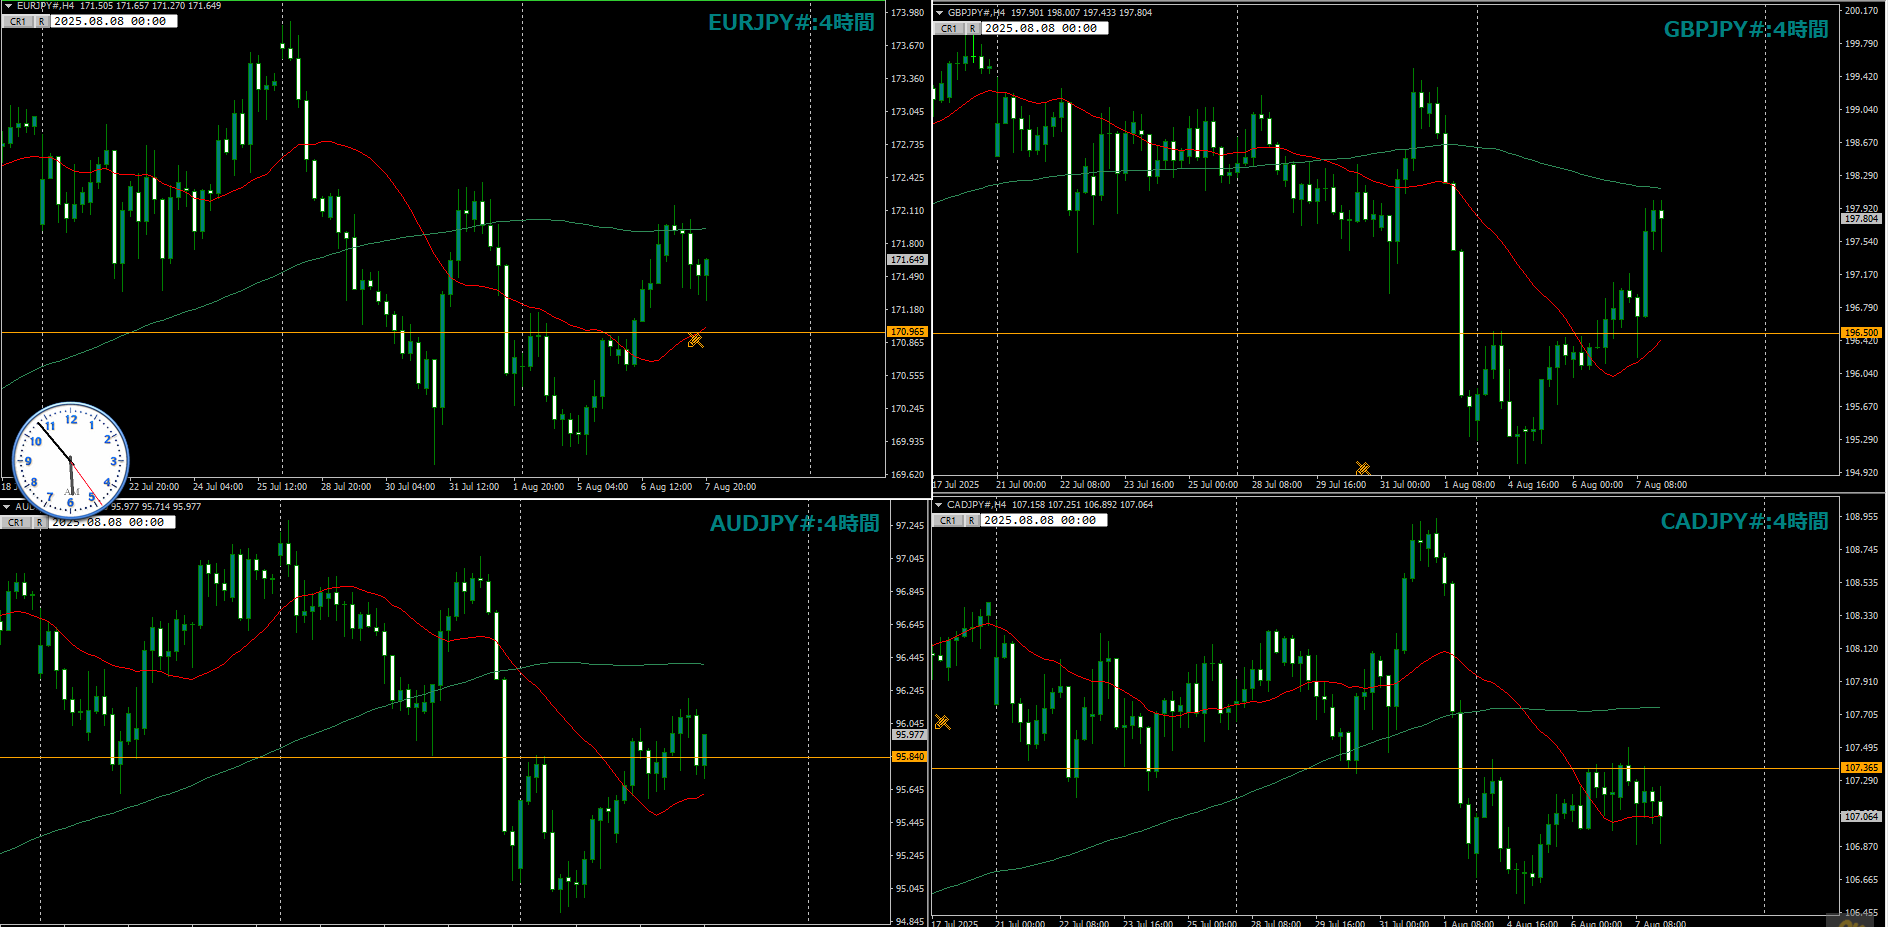Click the current price tag 171.649 on EURJPY
Viewport: 1888px width, 927px height.
click(x=907, y=260)
